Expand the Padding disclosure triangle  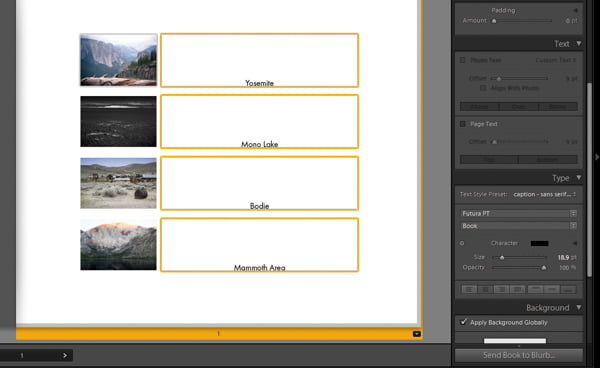coord(575,10)
